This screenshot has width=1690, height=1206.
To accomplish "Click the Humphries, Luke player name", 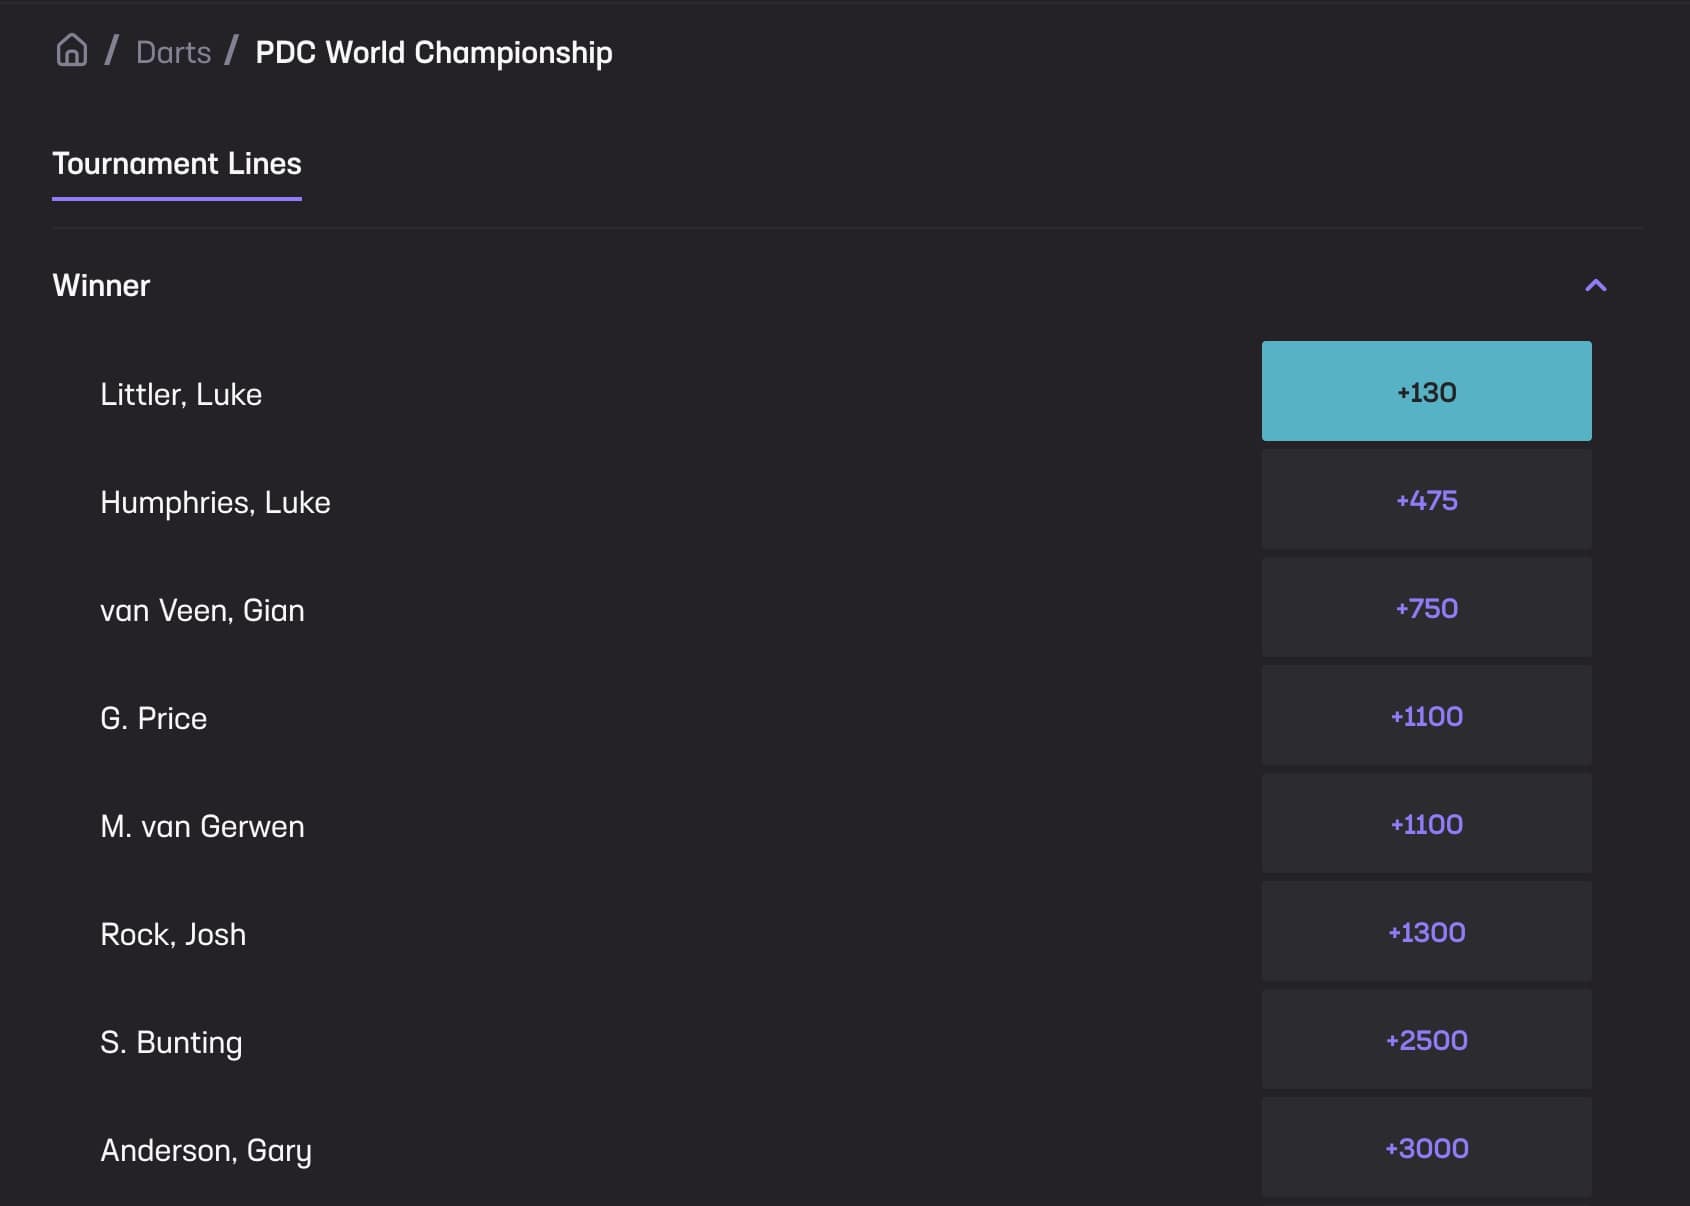I will (x=215, y=502).
